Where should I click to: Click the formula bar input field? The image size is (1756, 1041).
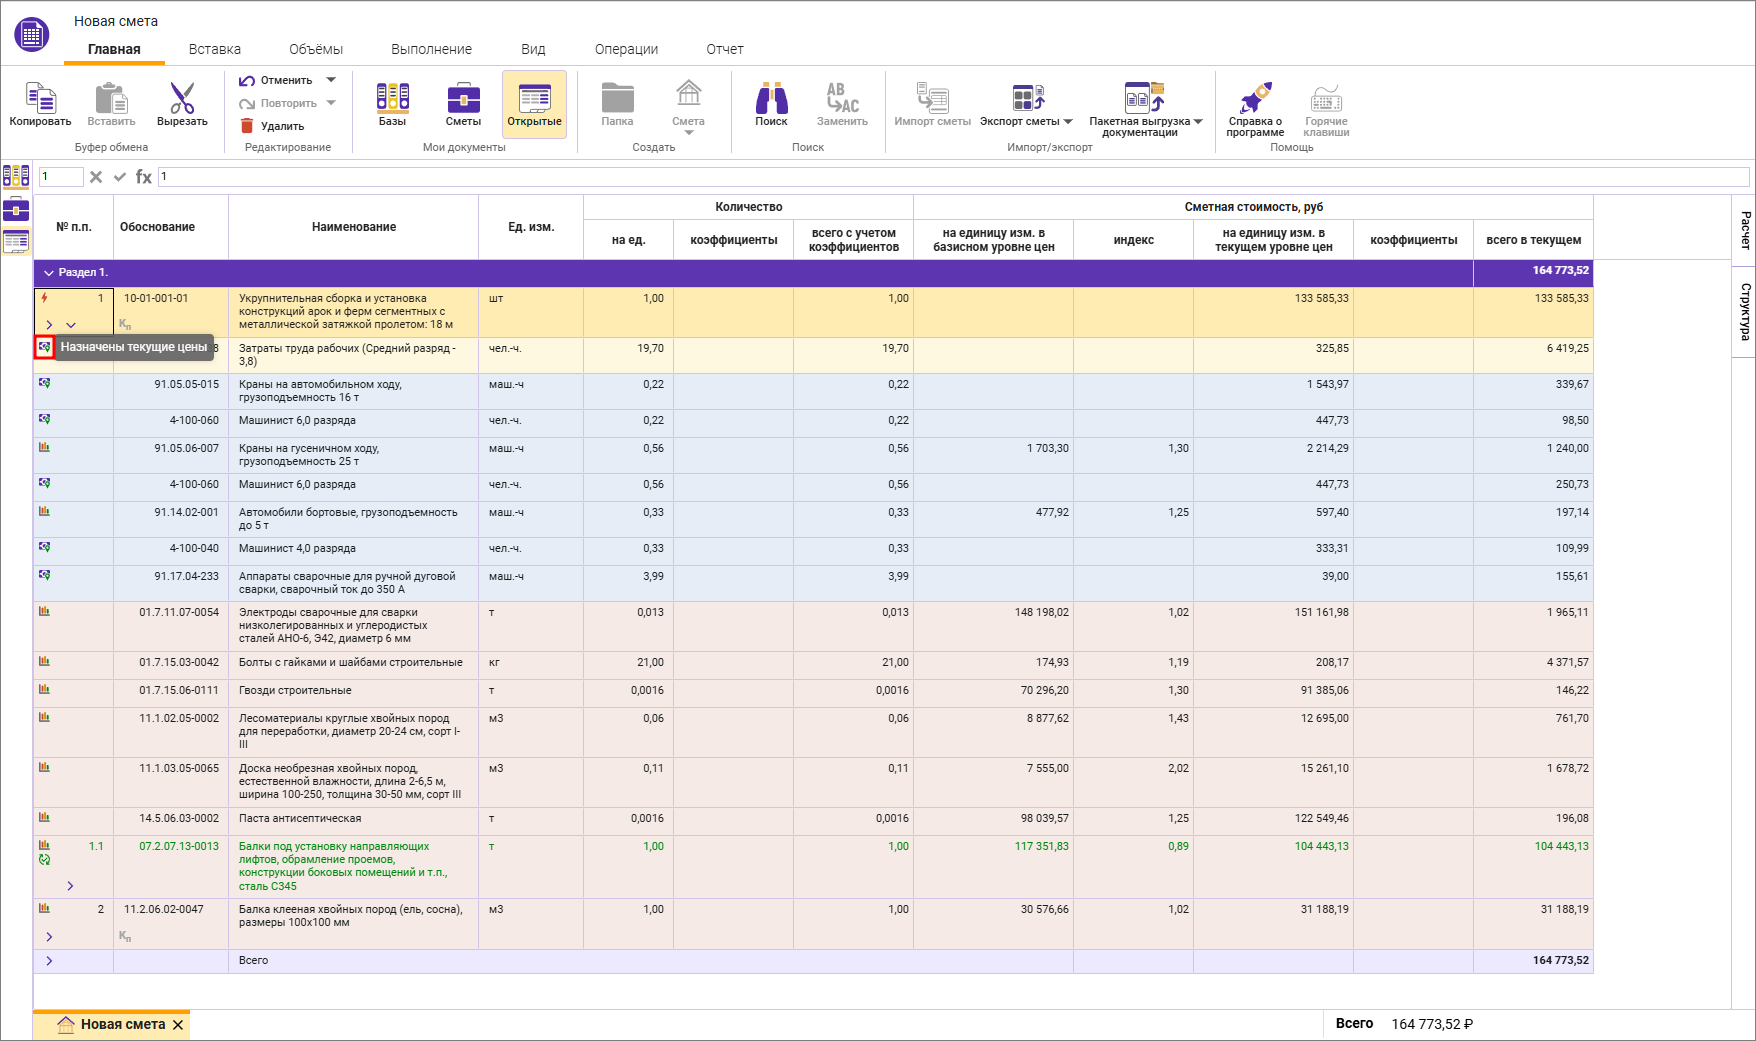[x=950, y=177]
